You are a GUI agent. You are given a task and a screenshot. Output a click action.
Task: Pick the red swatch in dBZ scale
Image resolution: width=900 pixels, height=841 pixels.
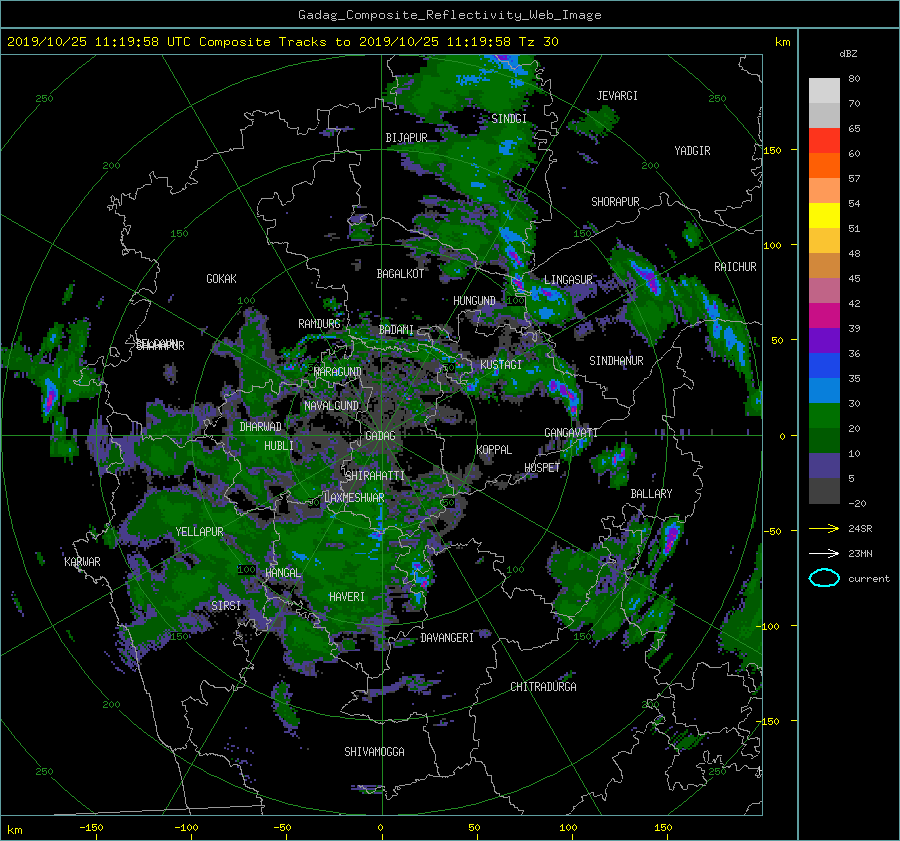pos(824,140)
